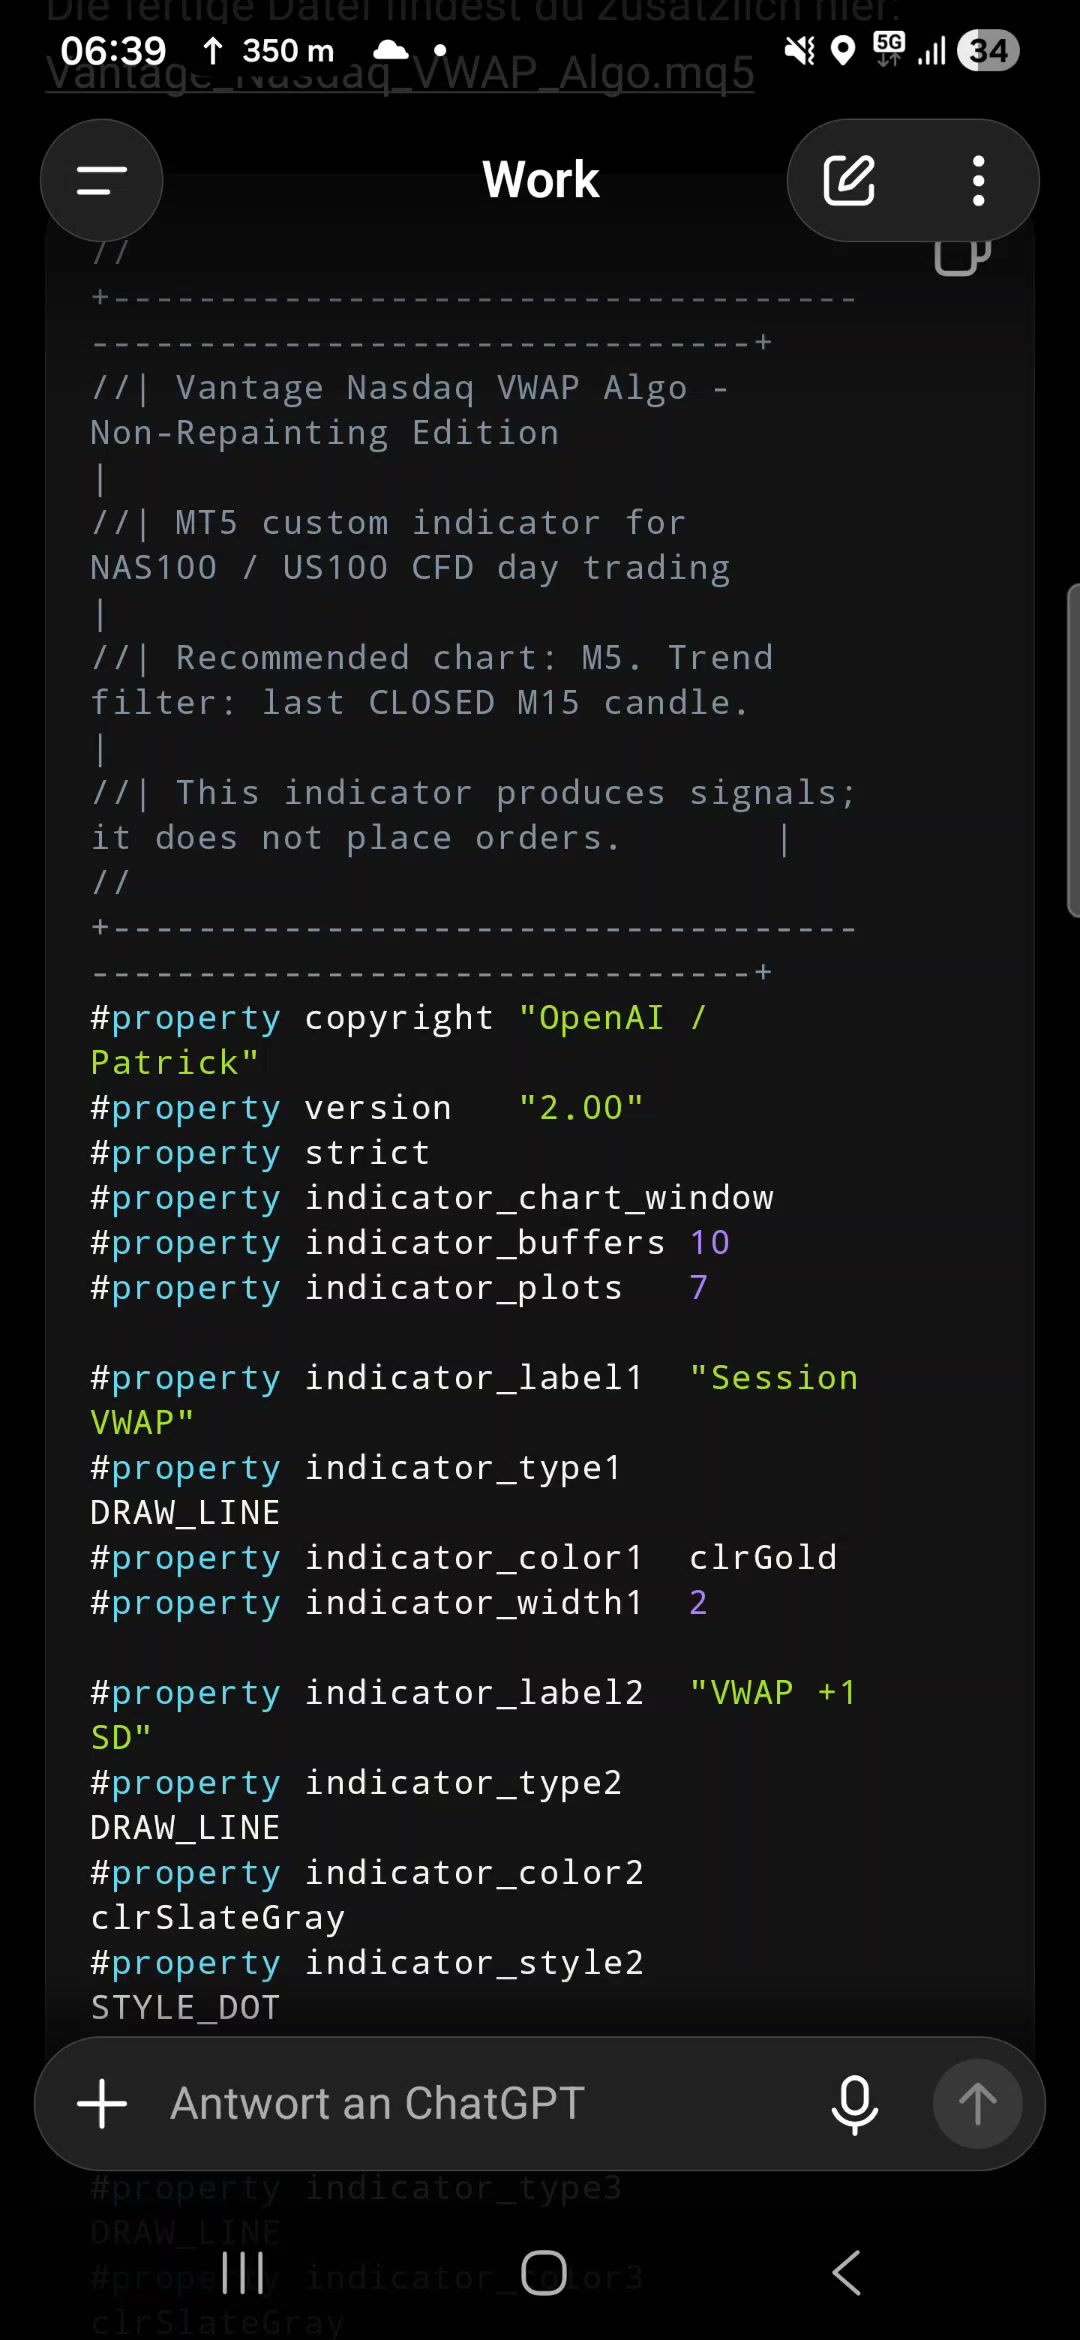Tap the 5G network status icon
Image resolution: width=1080 pixels, height=2340 pixels.
click(x=888, y=48)
